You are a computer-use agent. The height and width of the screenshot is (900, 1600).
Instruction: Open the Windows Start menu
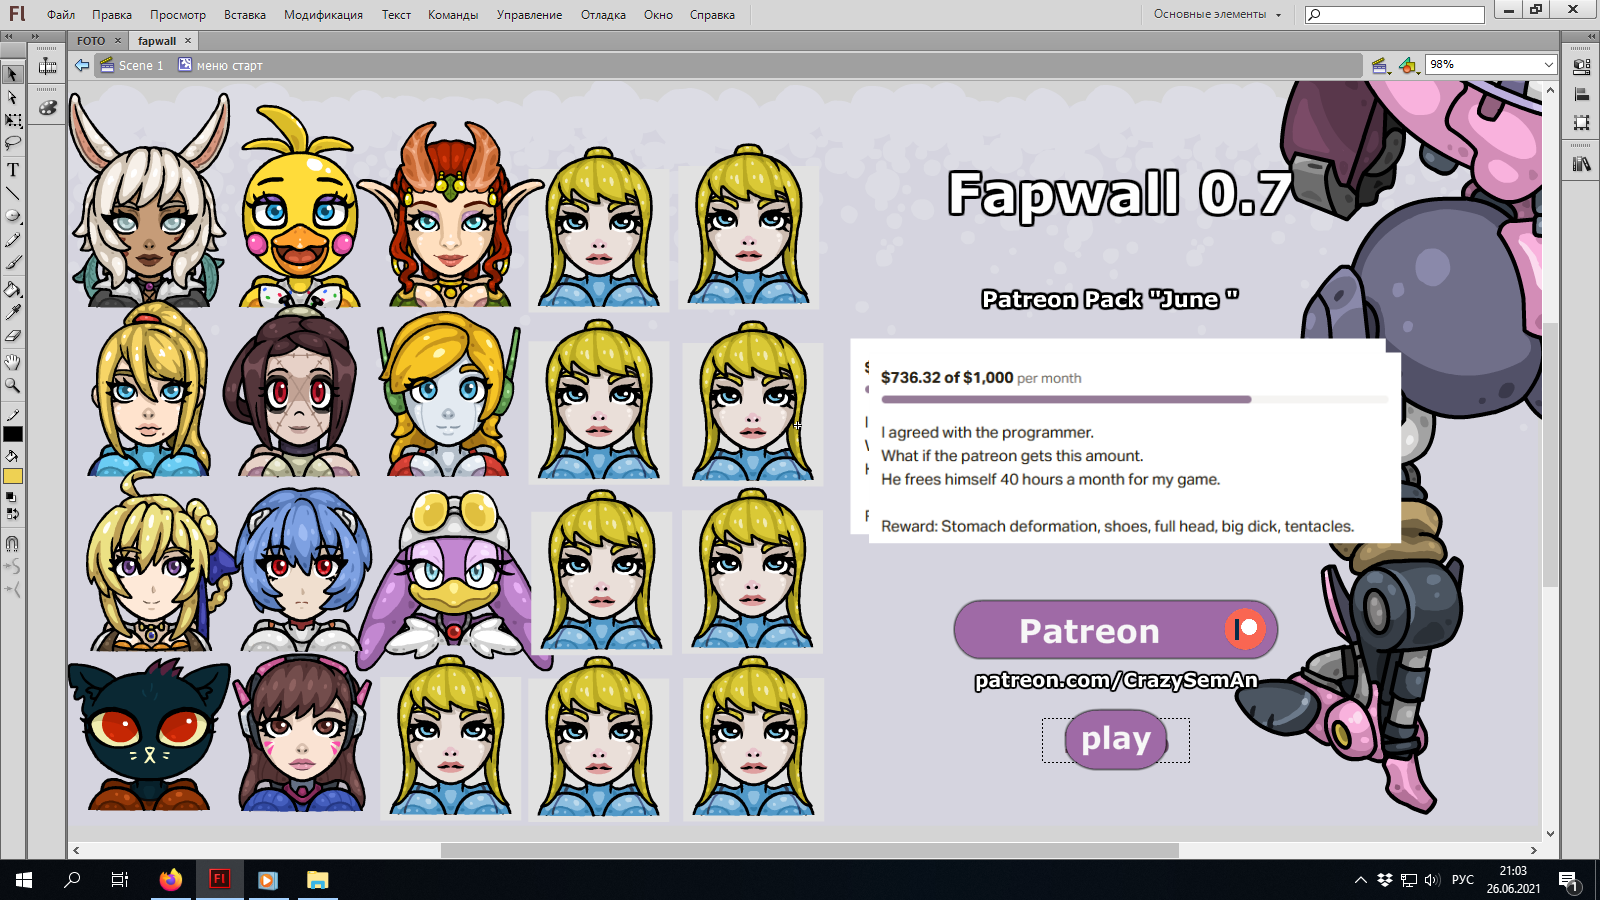[x=24, y=880]
